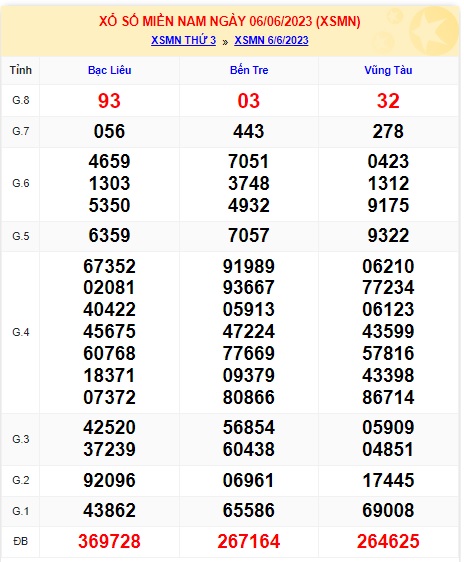
Task: Open the Bạc Liêu province link
Action: [110, 70]
